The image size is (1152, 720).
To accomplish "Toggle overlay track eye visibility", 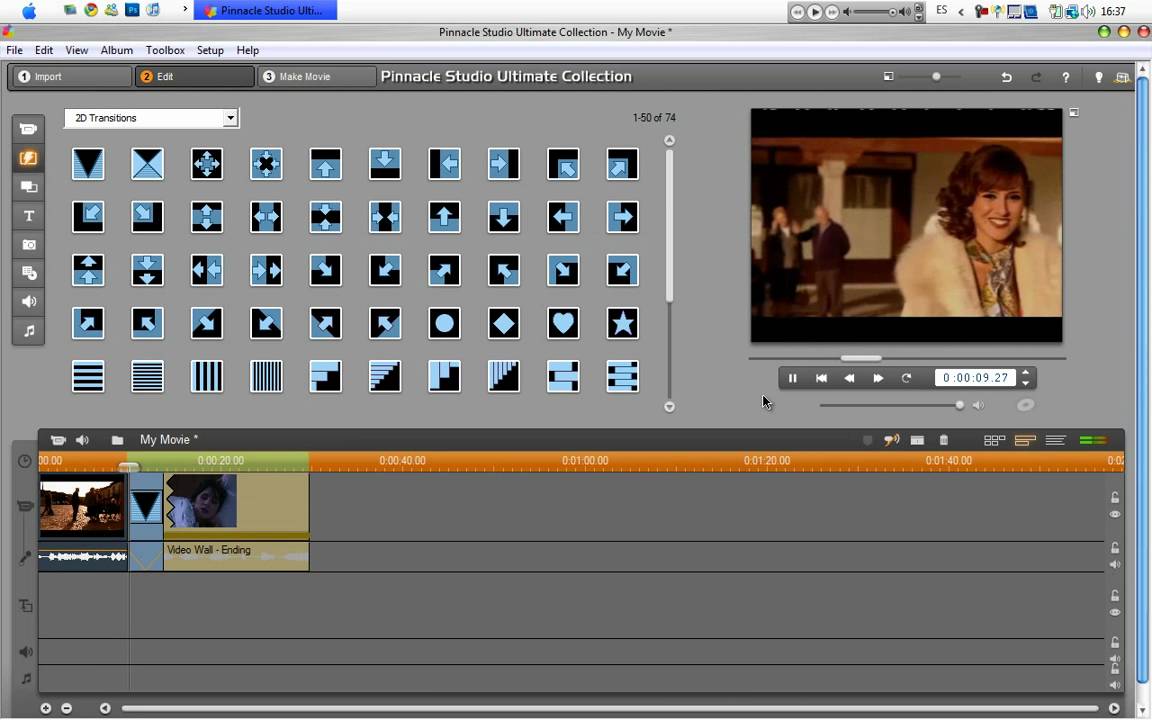I will pos(1115,612).
